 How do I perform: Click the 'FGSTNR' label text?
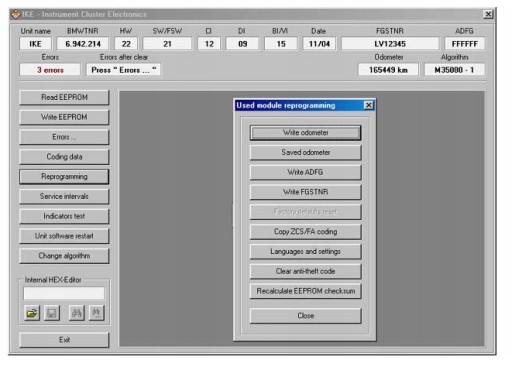pyautogui.click(x=390, y=31)
